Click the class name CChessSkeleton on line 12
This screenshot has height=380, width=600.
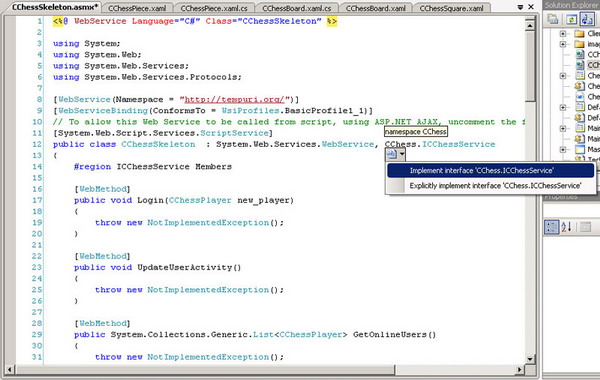pos(158,144)
